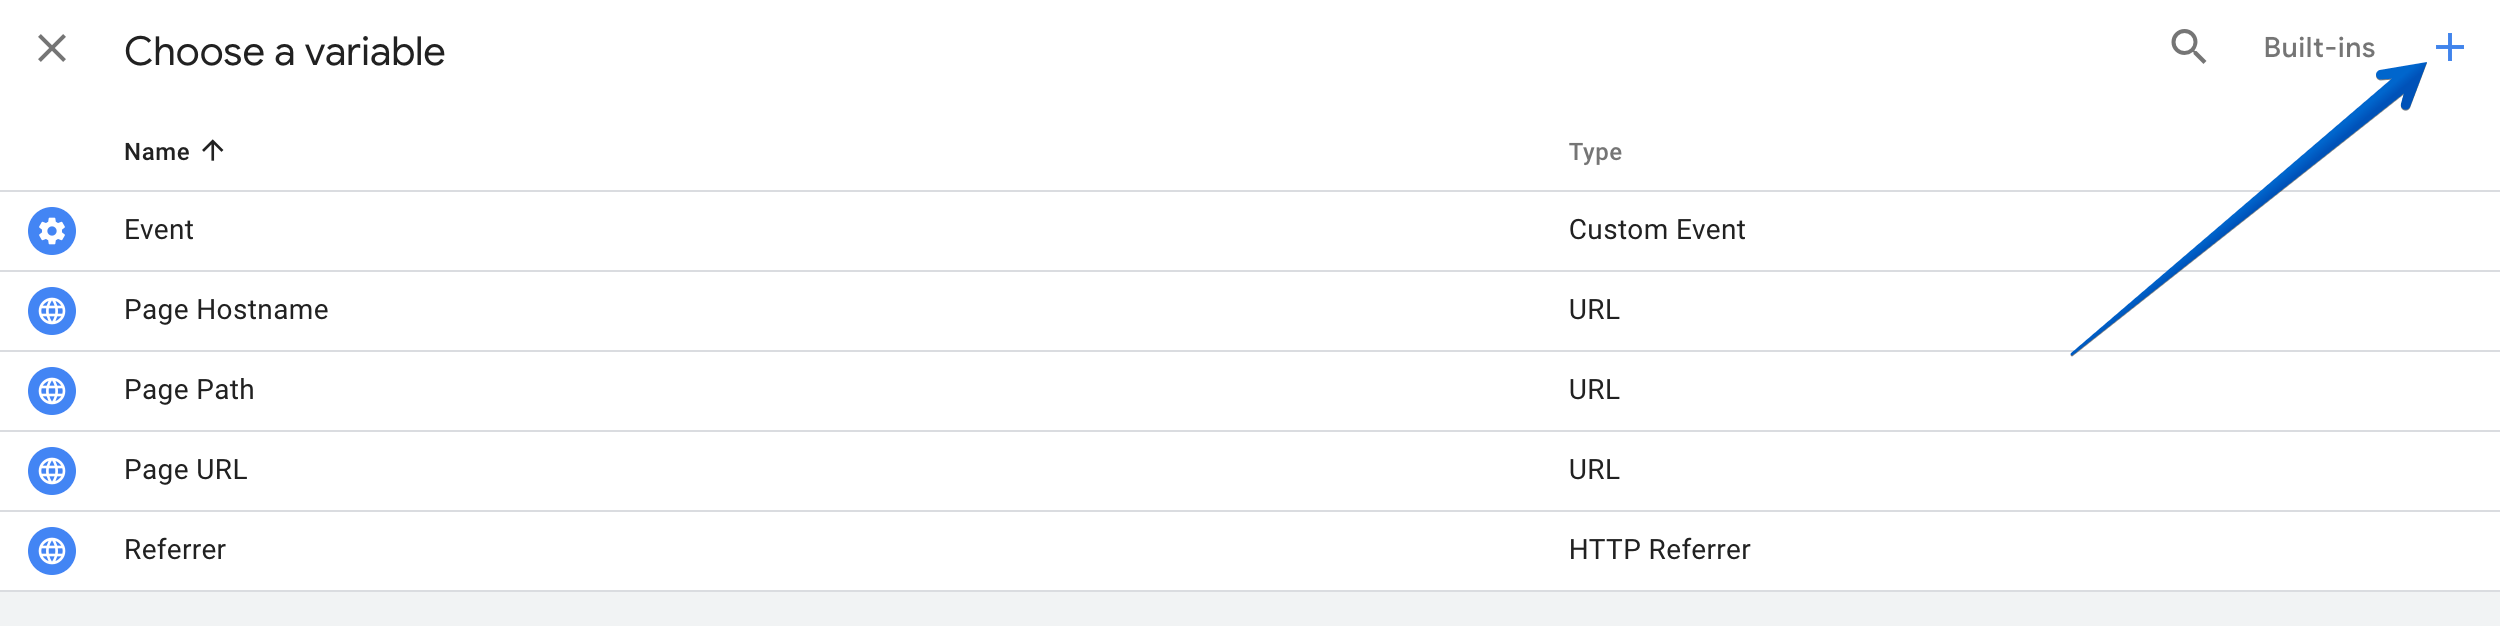This screenshot has height=626, width=2500.
Task: Sort list by Type column header
Action: pyautogui.click(x=1595, y=152)
